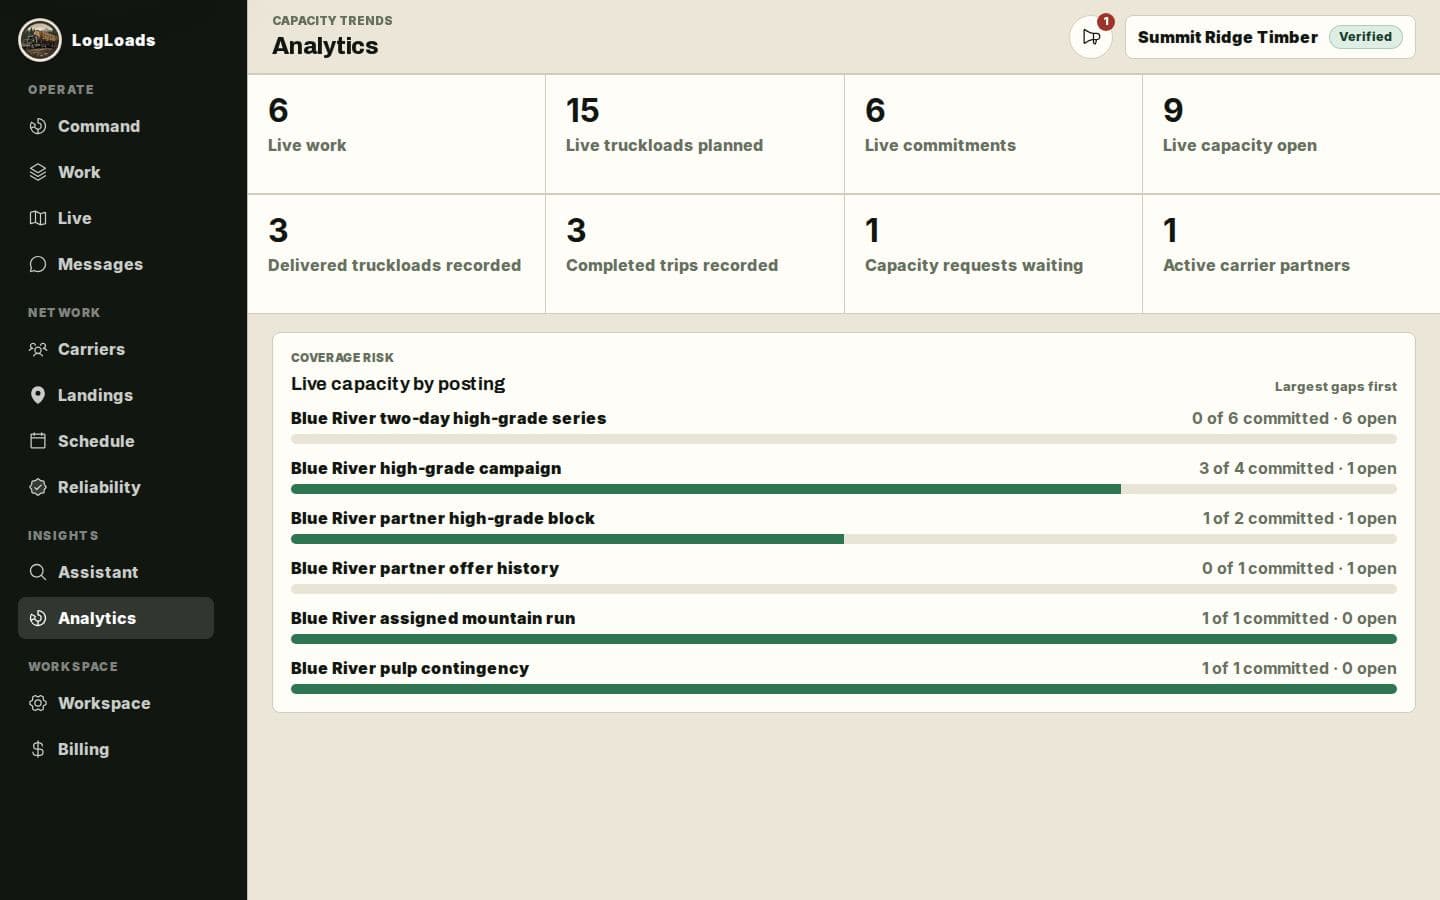Click the Live map icon
The width and height of the screenshot is (1440, 900).
point(38,218)
